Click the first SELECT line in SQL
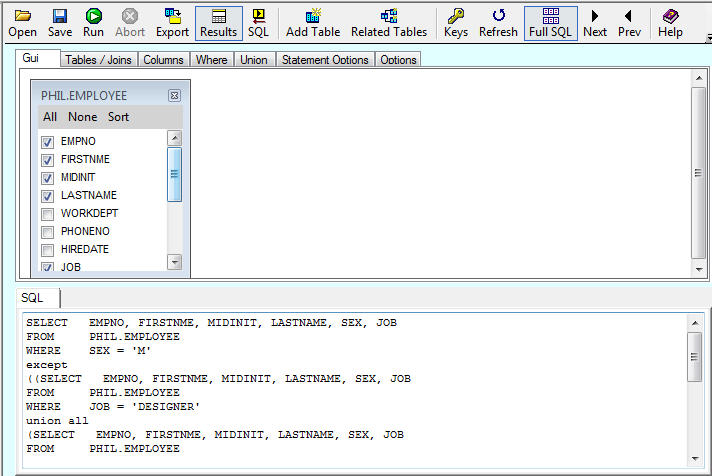Viewport: 712px width, 476px height. pyautogui.click(x=212, y=323)
